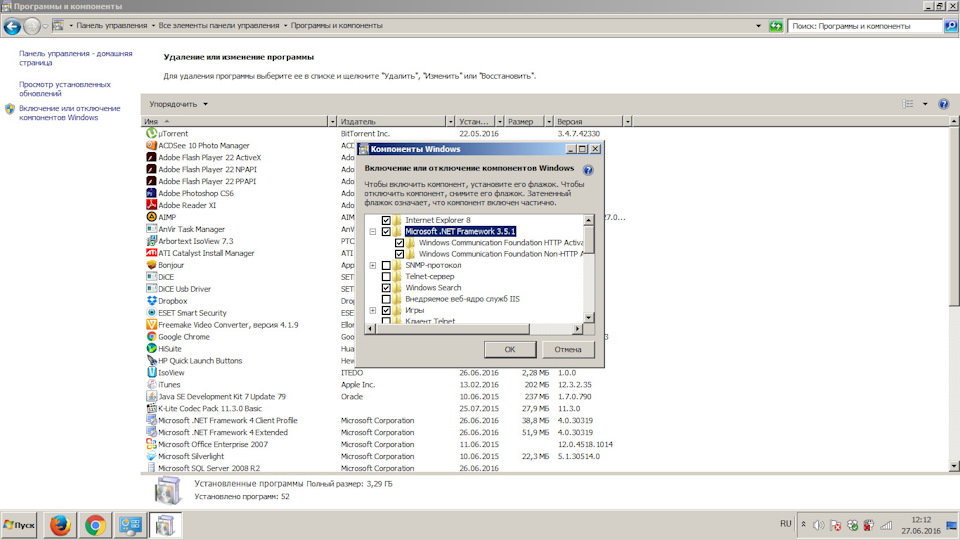The image size is (960, 540).
Task: Uncheck the Windows Search checkbox
Action: click(x=386, y=287)
